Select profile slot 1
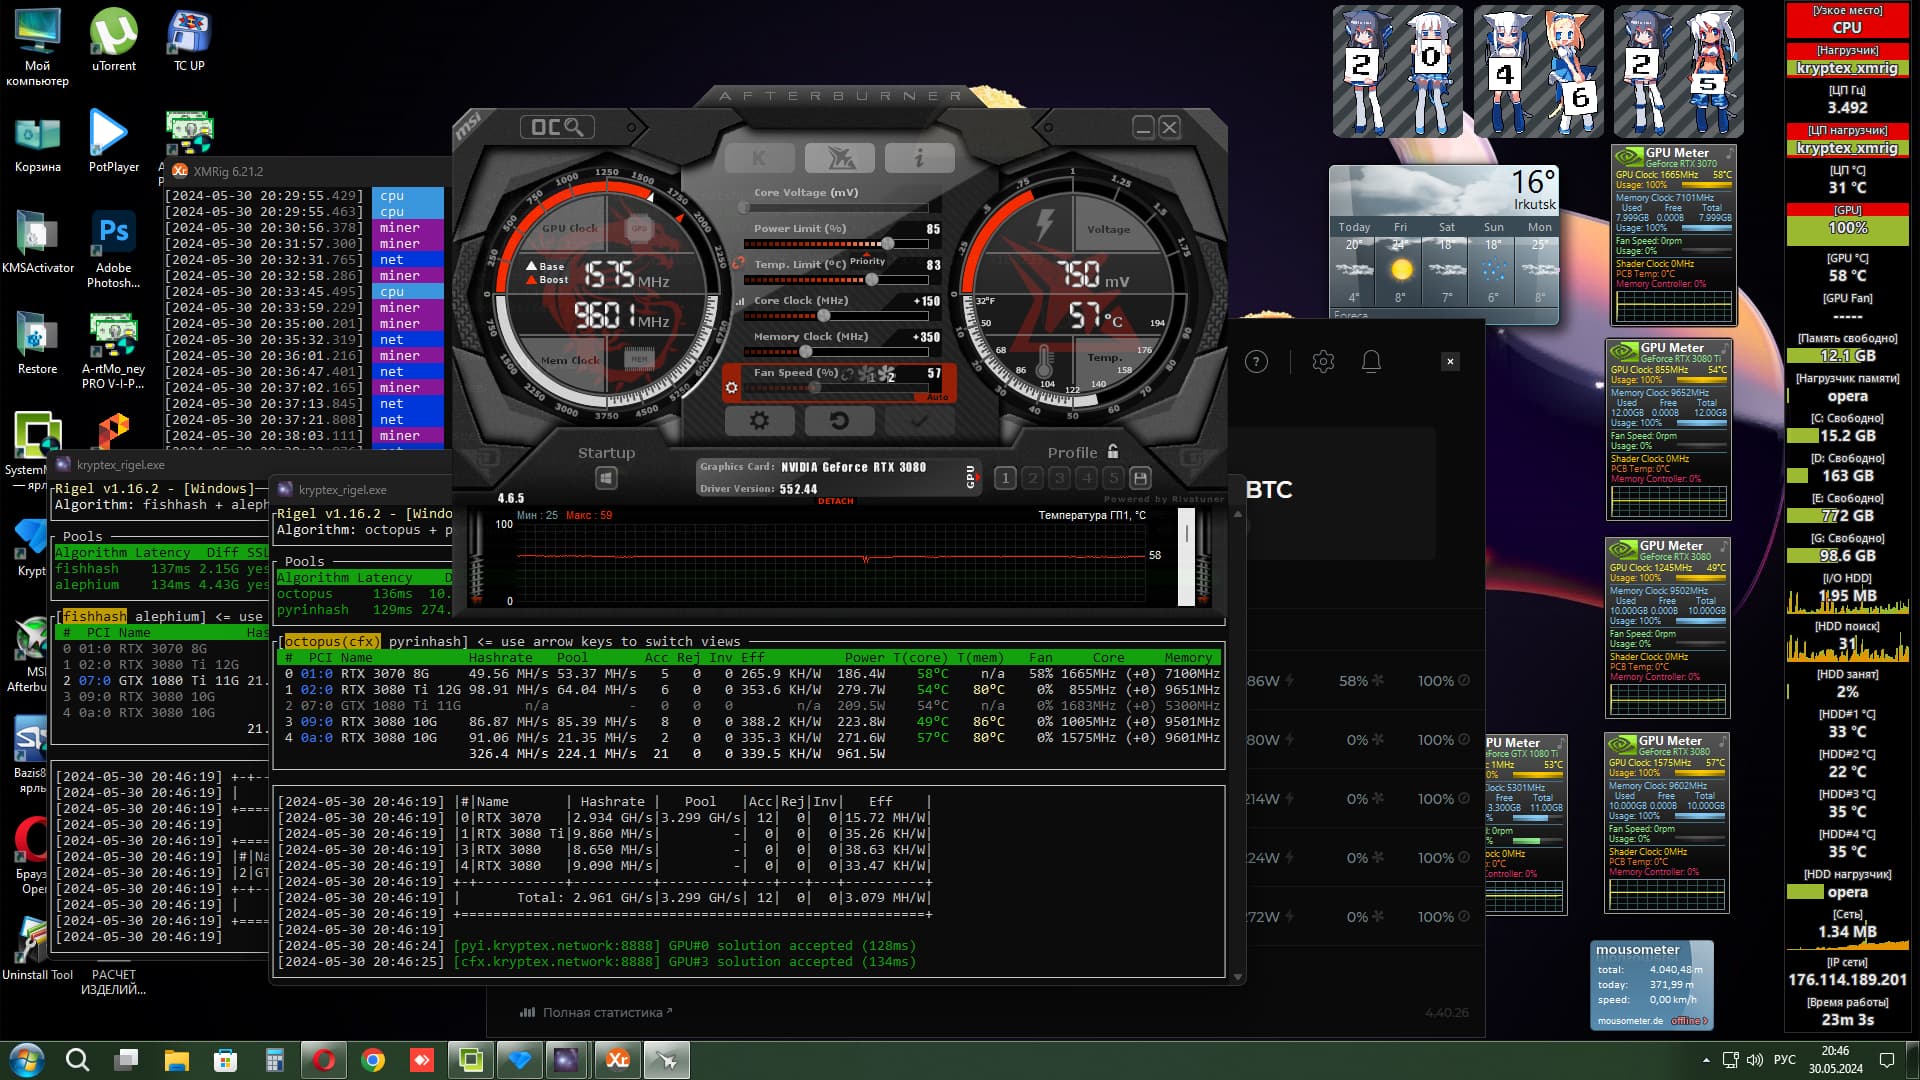Image resolution: width=1920 pixels, height=1080 pixels. (x=1006, y=478)
